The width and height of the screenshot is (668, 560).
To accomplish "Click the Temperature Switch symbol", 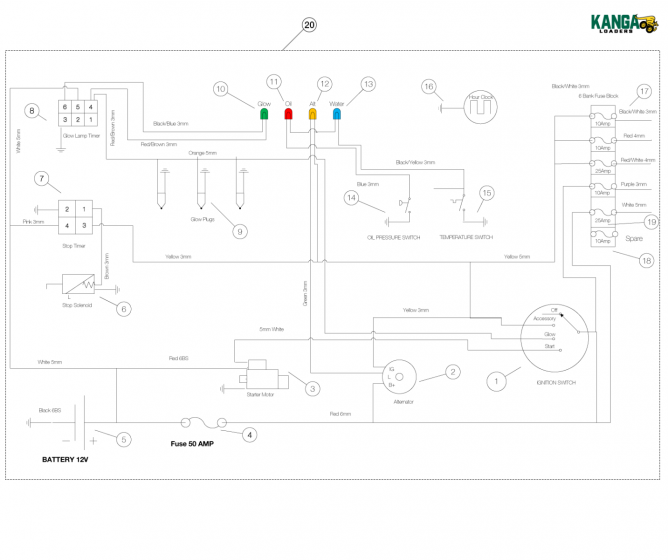I will 459,208.
